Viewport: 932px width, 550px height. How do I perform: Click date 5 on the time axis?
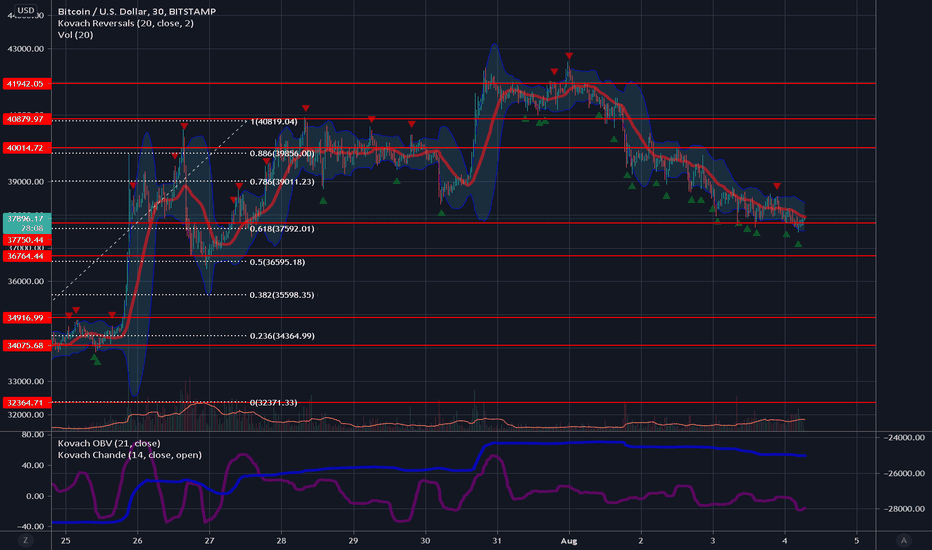pyautogui.click(x=857, y=541)
